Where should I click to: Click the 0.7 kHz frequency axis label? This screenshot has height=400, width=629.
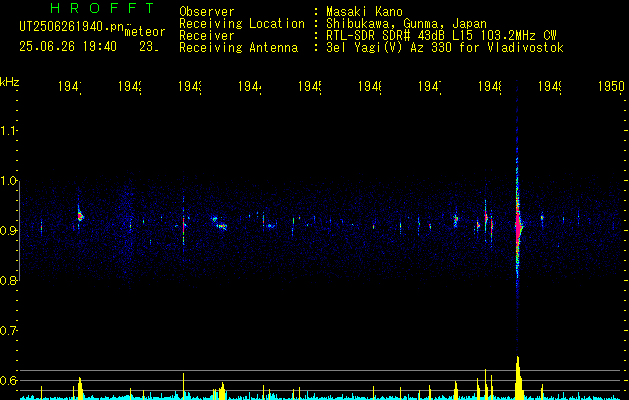[8, 331]
